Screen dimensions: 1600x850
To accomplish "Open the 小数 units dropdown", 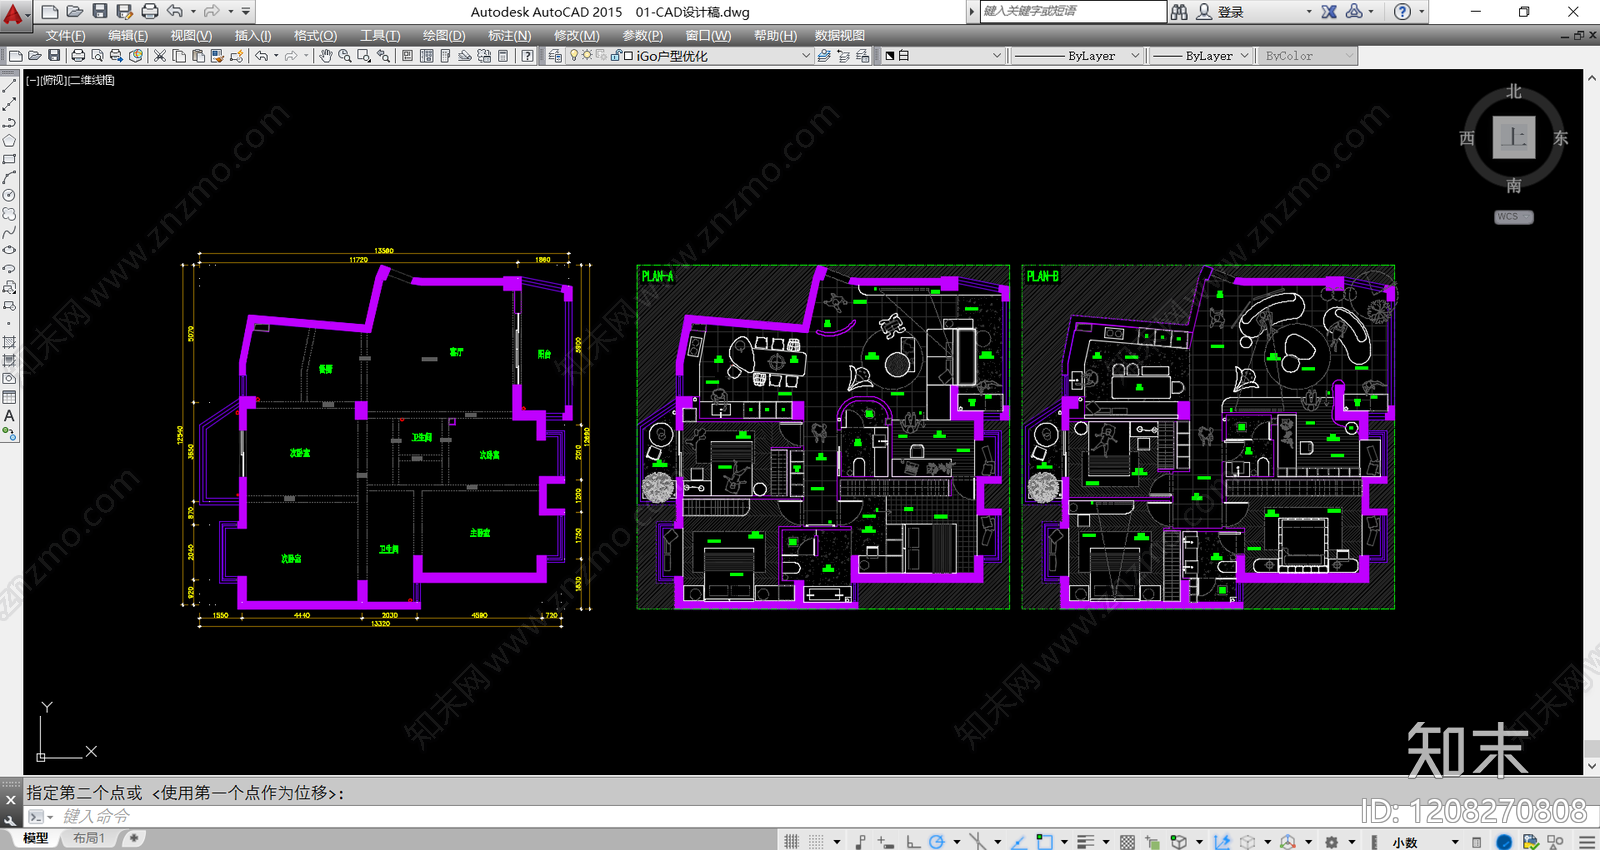I will coord(1424,842).
